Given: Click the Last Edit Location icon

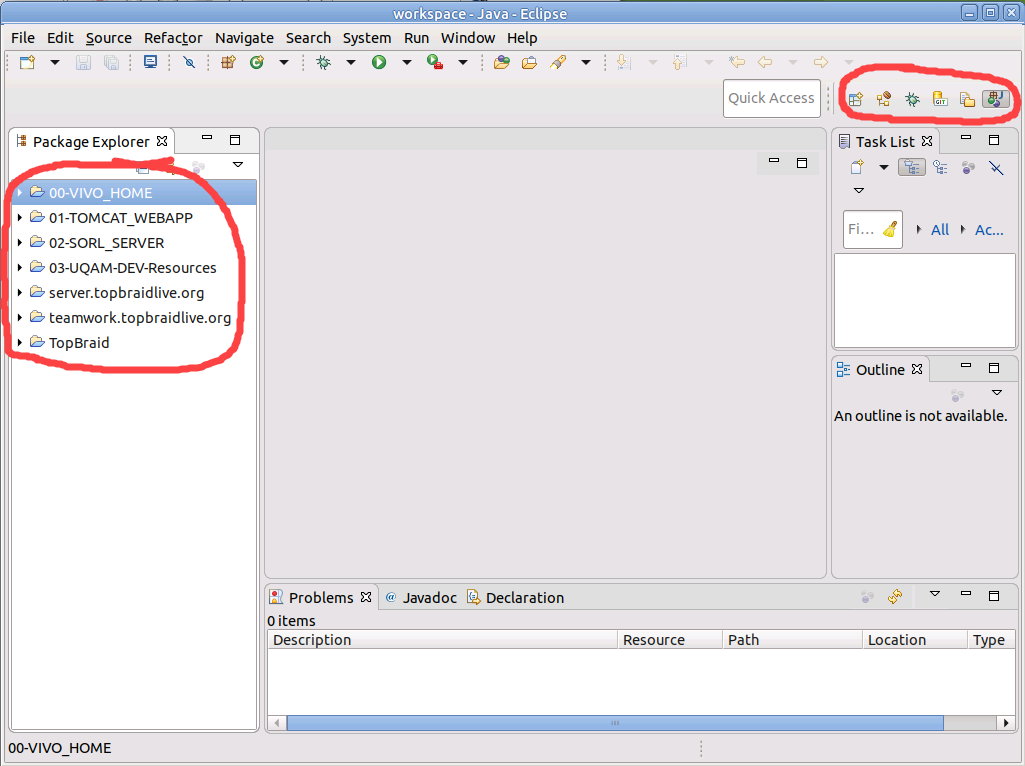Looking at the screenshot, I should point(737,62).
